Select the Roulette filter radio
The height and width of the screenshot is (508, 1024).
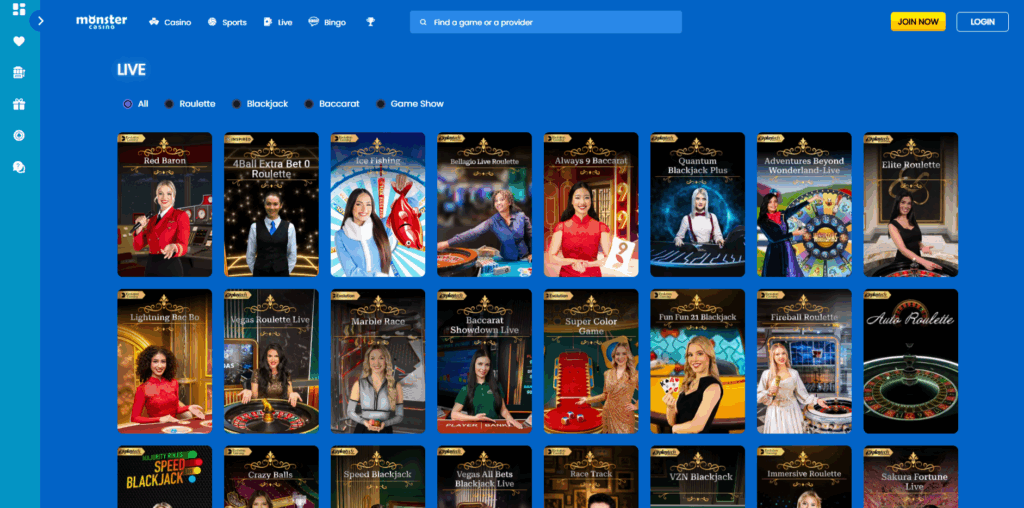click(169, 104)
